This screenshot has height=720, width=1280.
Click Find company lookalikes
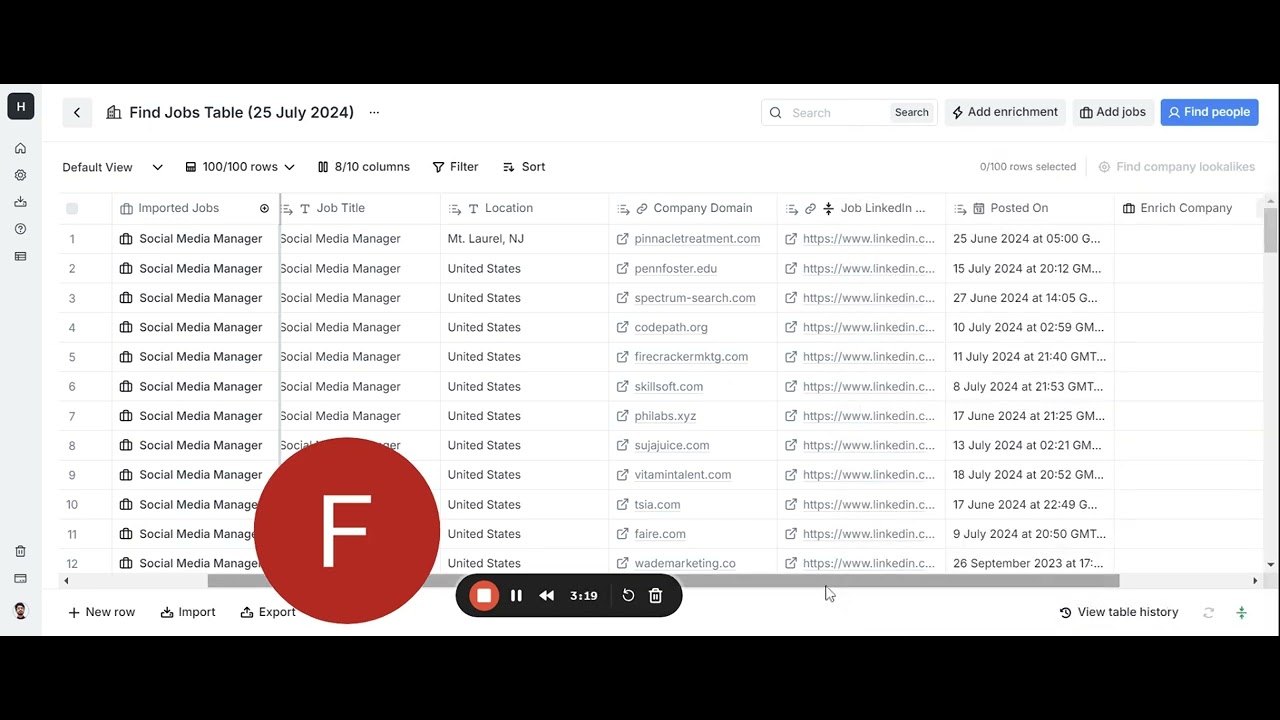1177,167
